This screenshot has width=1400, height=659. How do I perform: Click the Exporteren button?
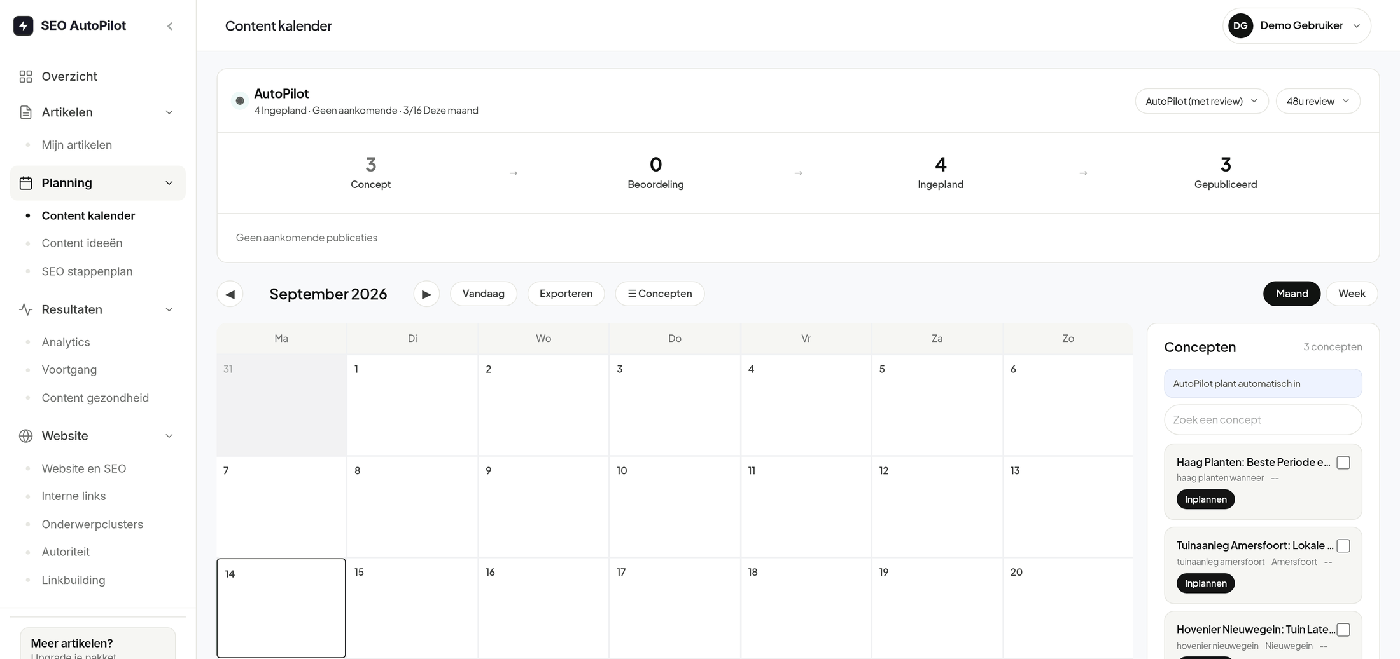pos(566,294)
